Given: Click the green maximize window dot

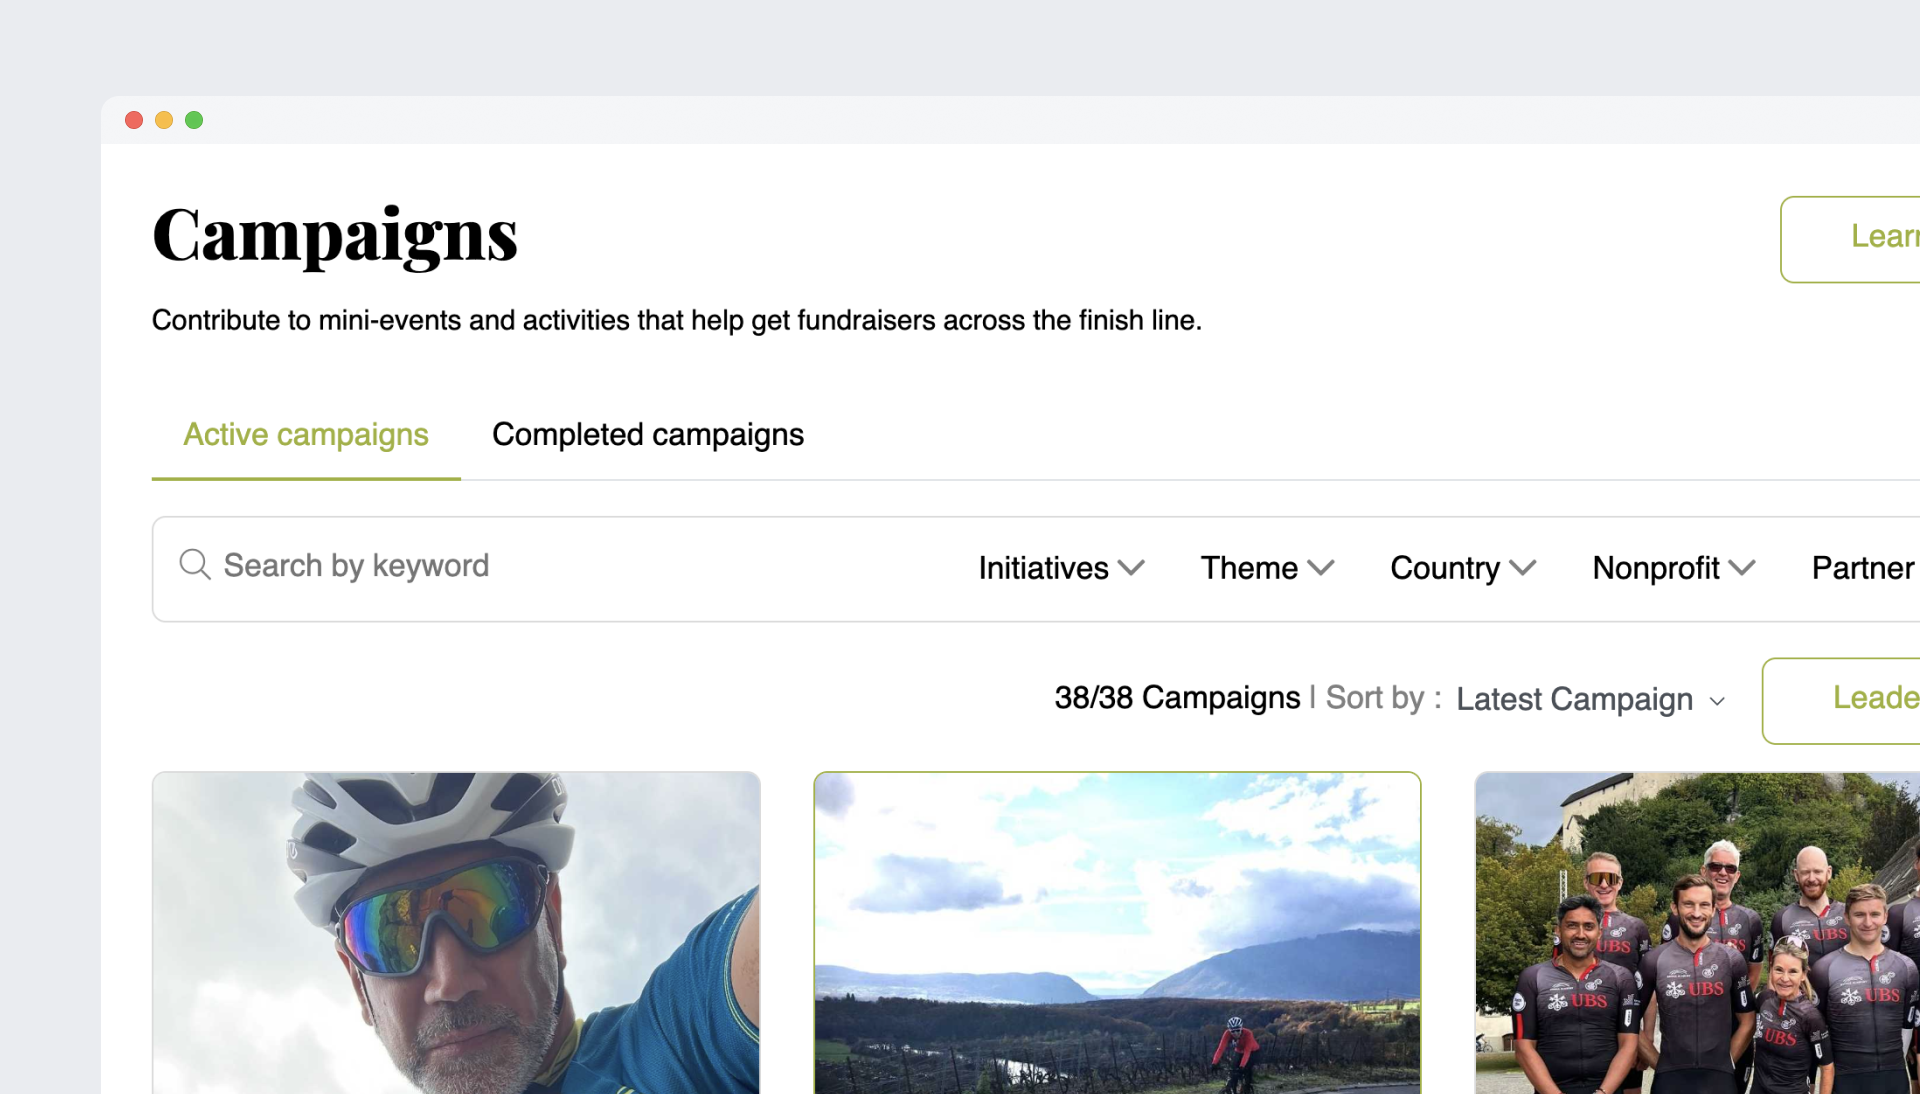Looking at the screenshot, I should click(x=194, y=120).
